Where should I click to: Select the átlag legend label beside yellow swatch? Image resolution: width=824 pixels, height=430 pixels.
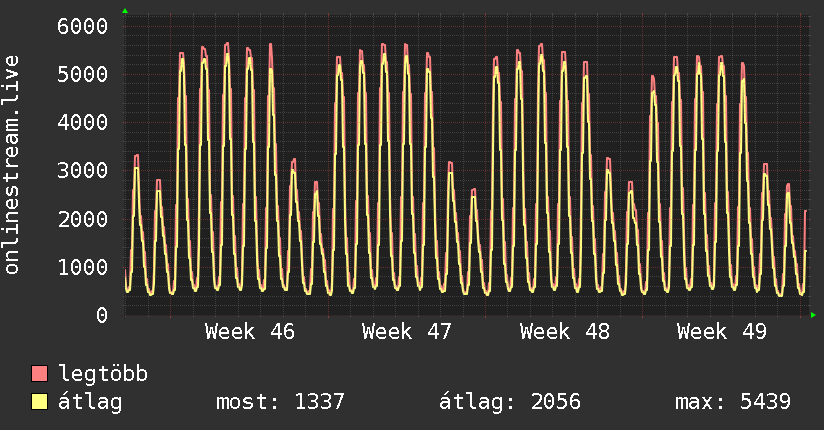tap(90, 403)
